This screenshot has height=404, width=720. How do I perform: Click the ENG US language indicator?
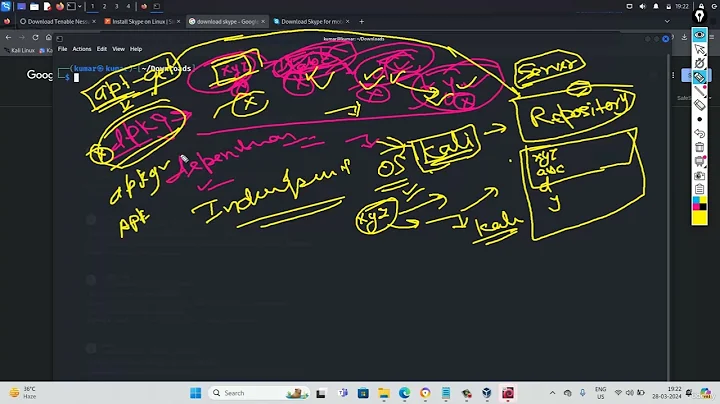pyautogui.click(x=601, y=393)
